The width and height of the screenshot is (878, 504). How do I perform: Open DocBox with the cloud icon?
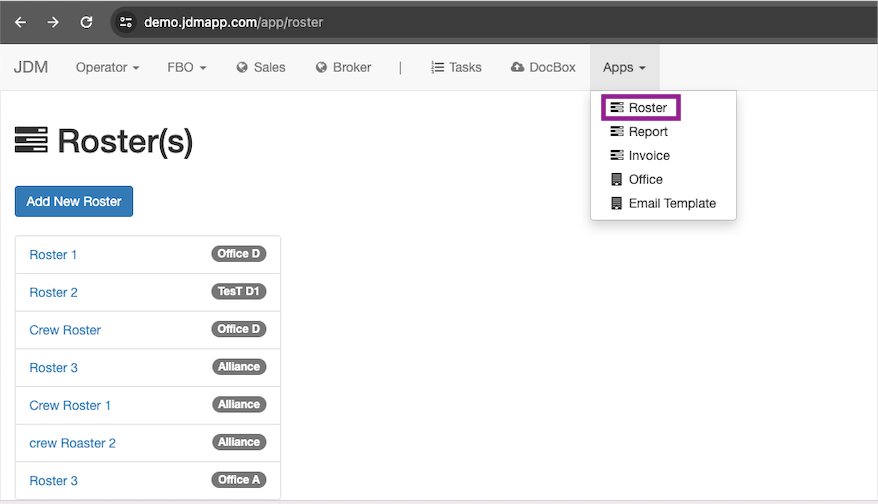point(543,68)
